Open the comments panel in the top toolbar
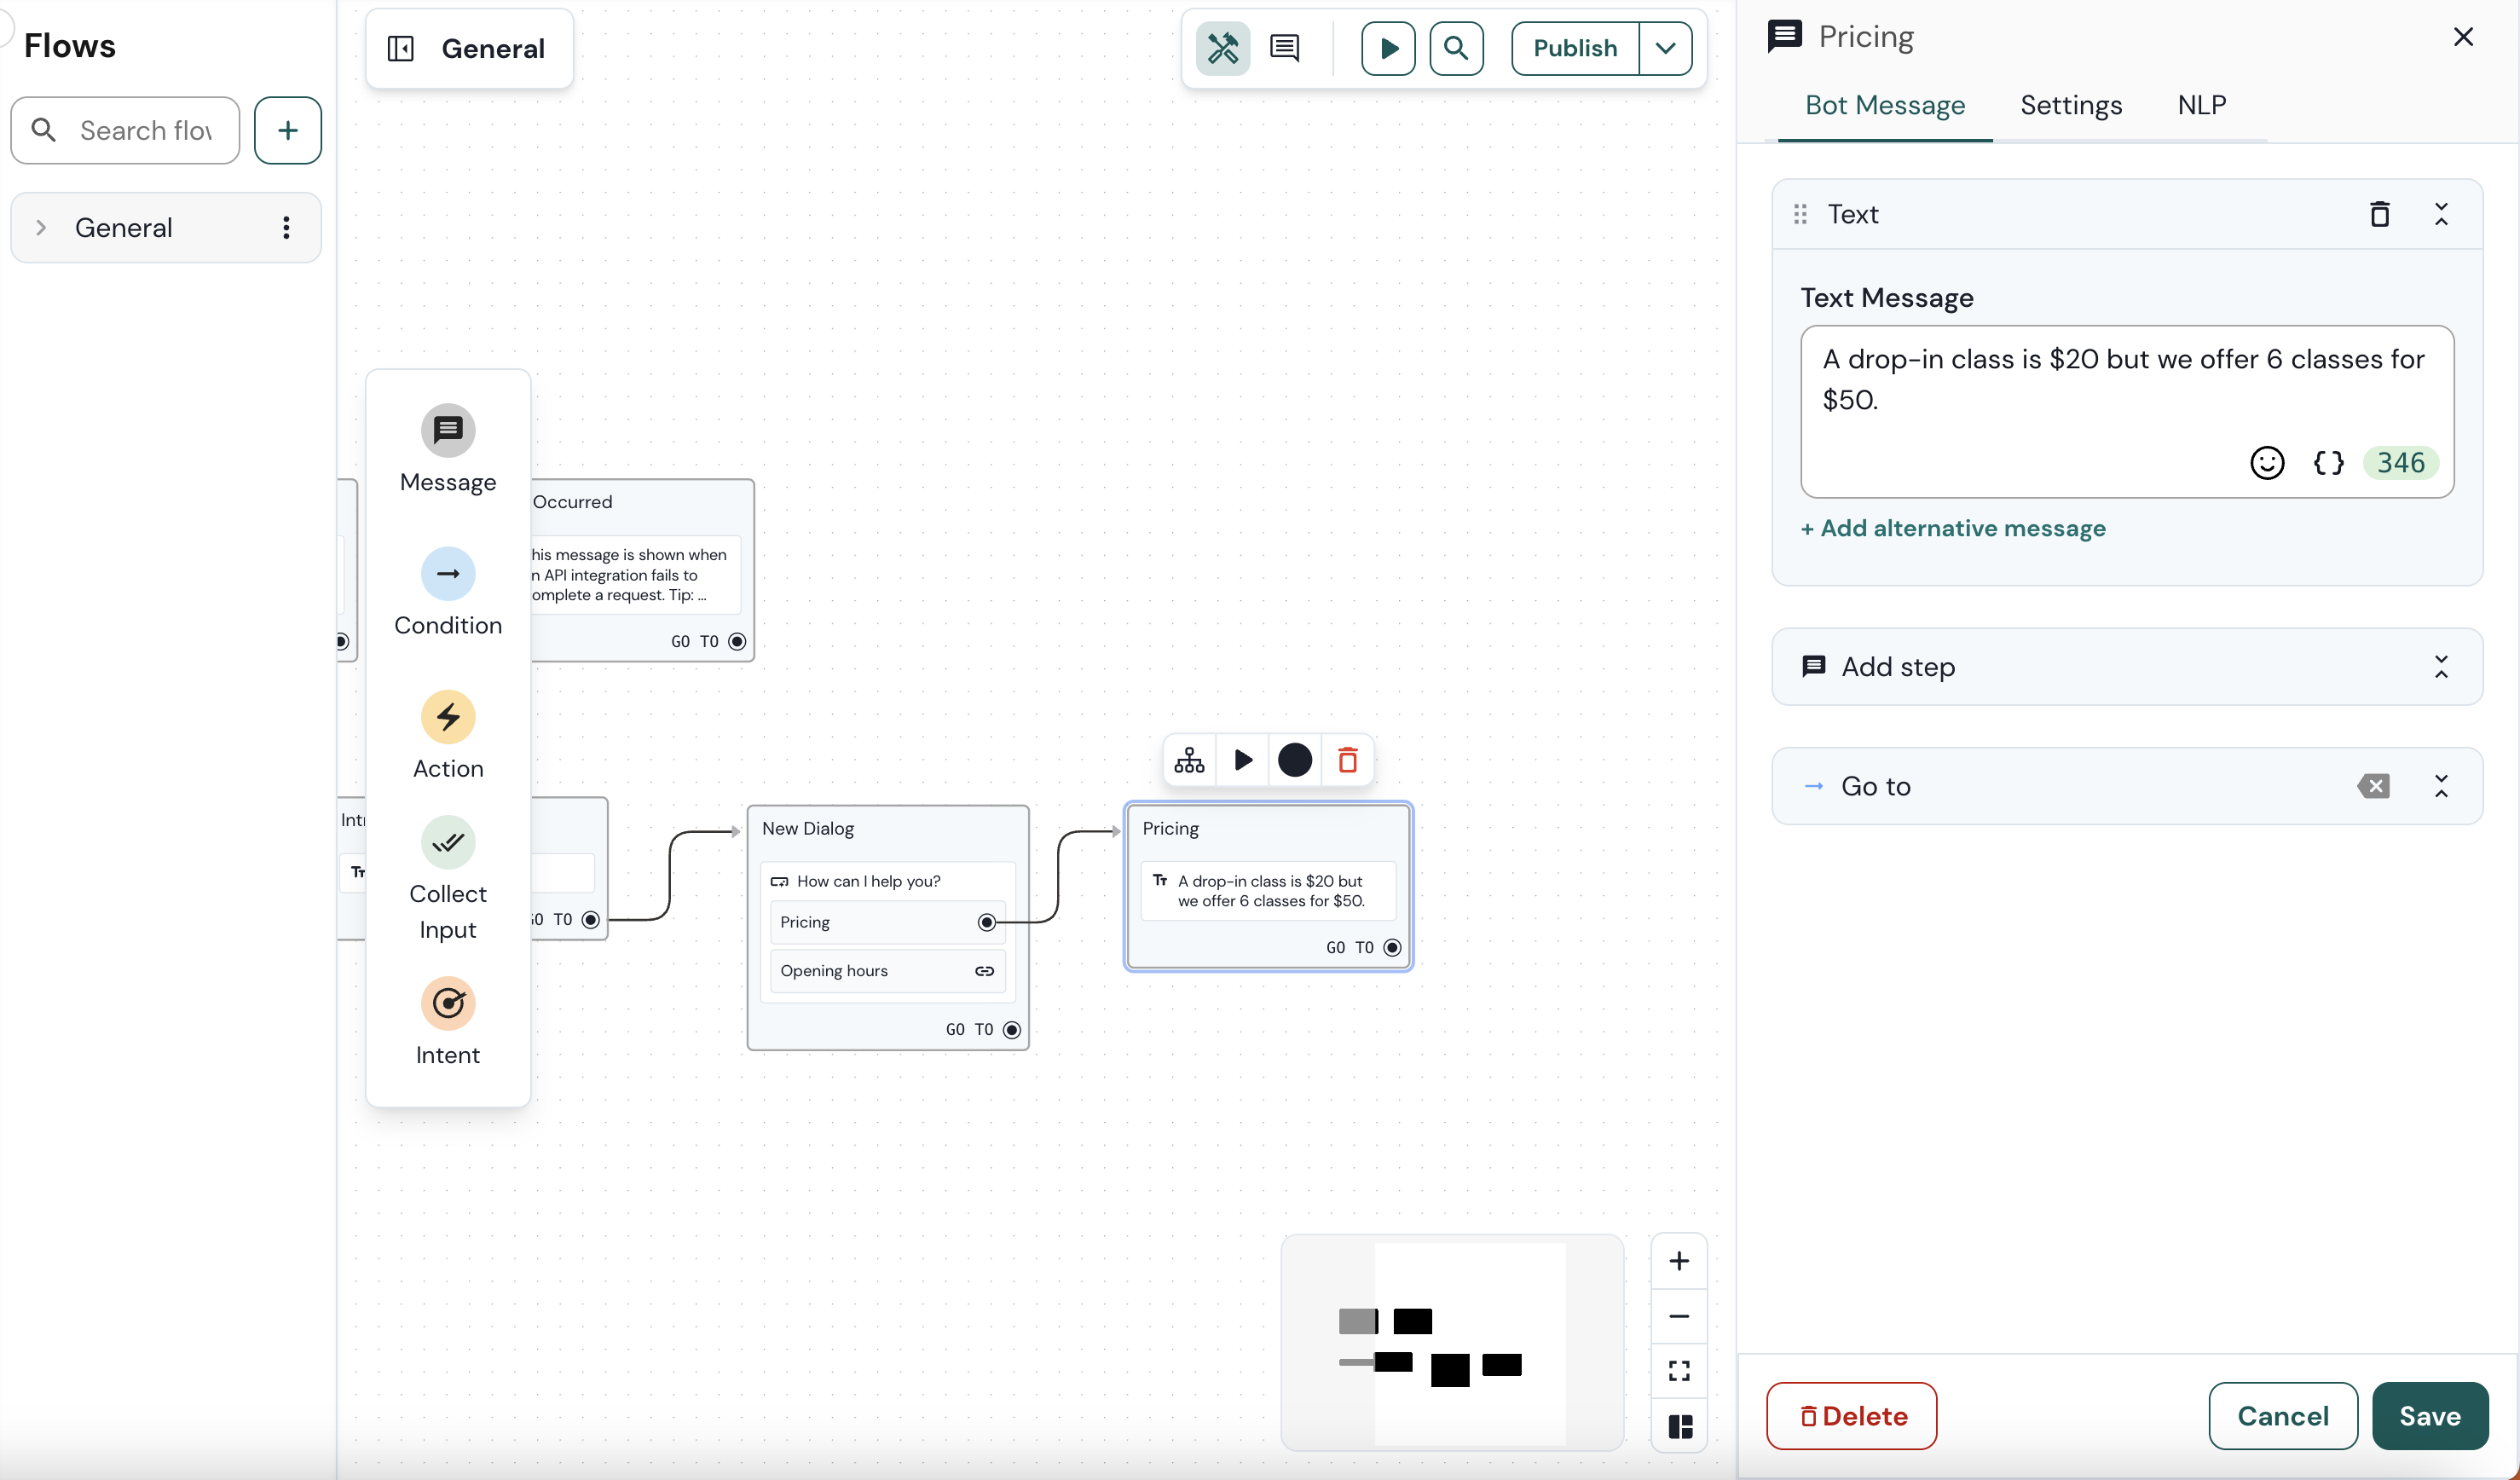Image resolution: width=2520 pixels, height=1480 pixels. [1285, 48]
